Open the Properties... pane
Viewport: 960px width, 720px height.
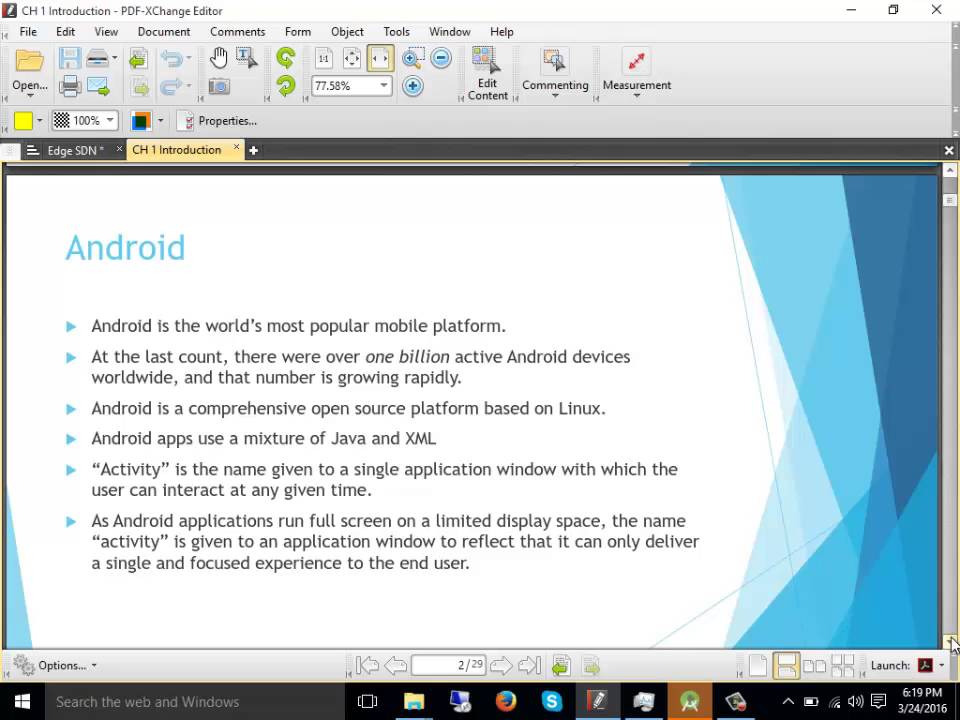[x=217, y=121]
